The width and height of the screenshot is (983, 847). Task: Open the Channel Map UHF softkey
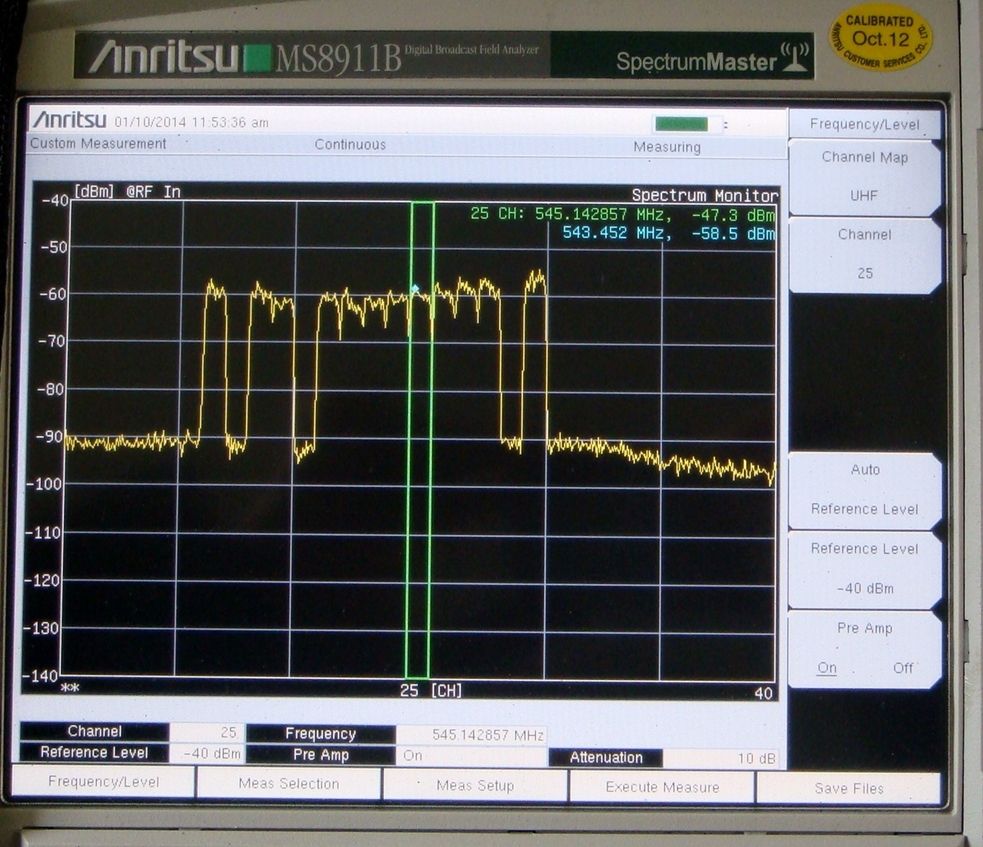tap(865, 177)
